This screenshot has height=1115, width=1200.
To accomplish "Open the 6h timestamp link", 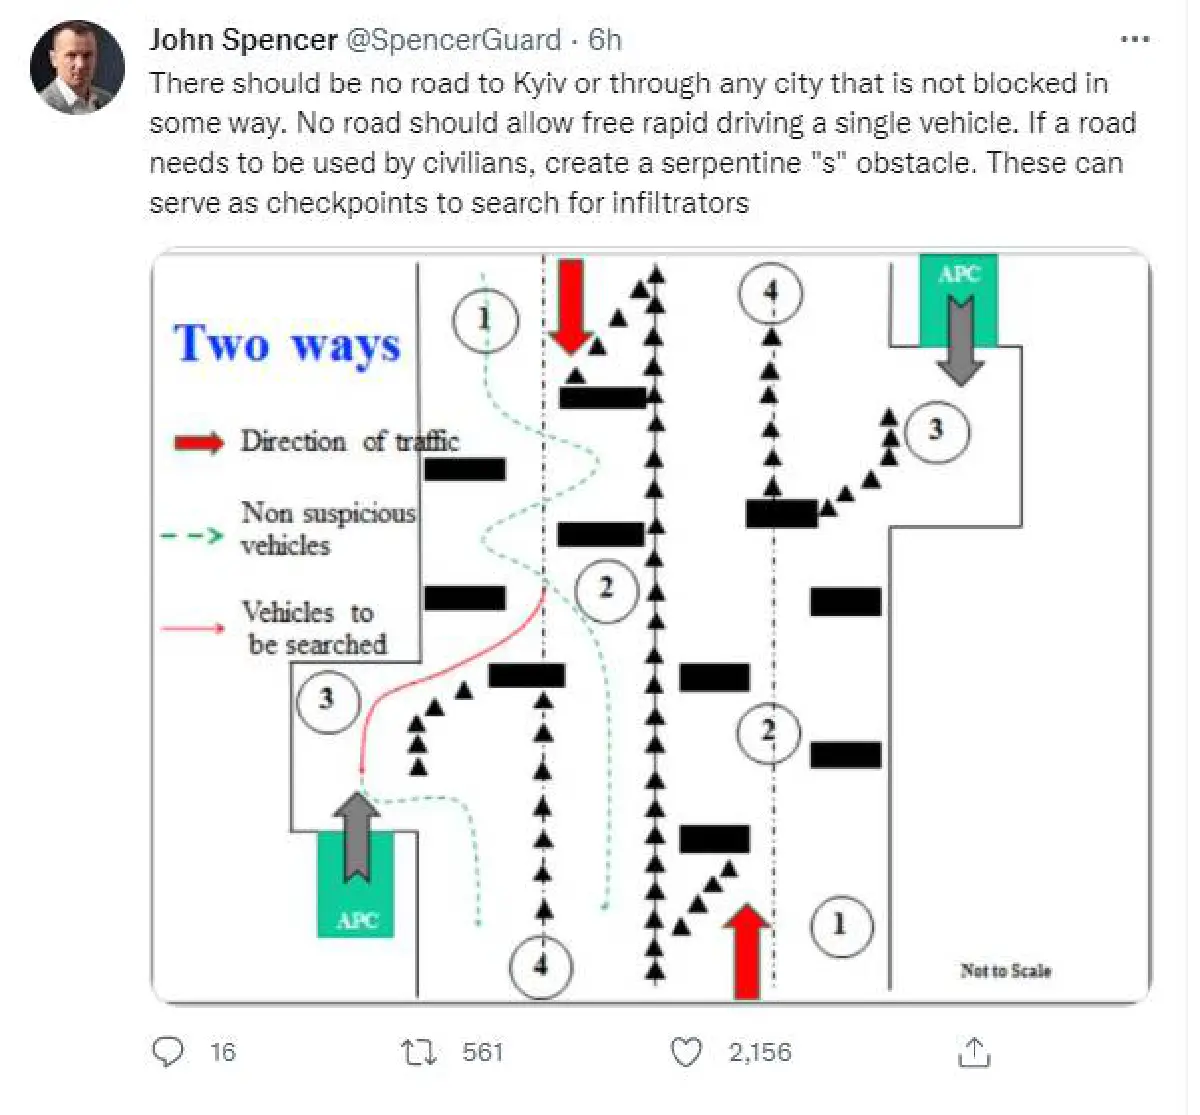I will pos(605,40).
